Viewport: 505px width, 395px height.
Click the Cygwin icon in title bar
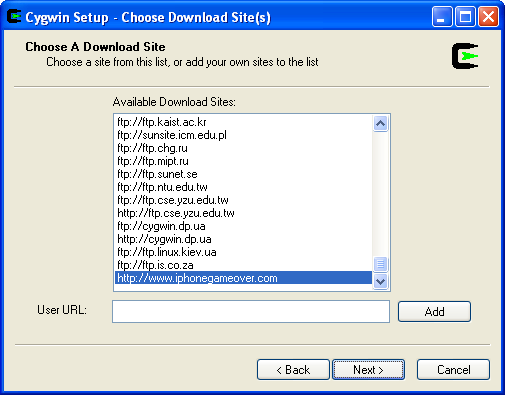14,17
